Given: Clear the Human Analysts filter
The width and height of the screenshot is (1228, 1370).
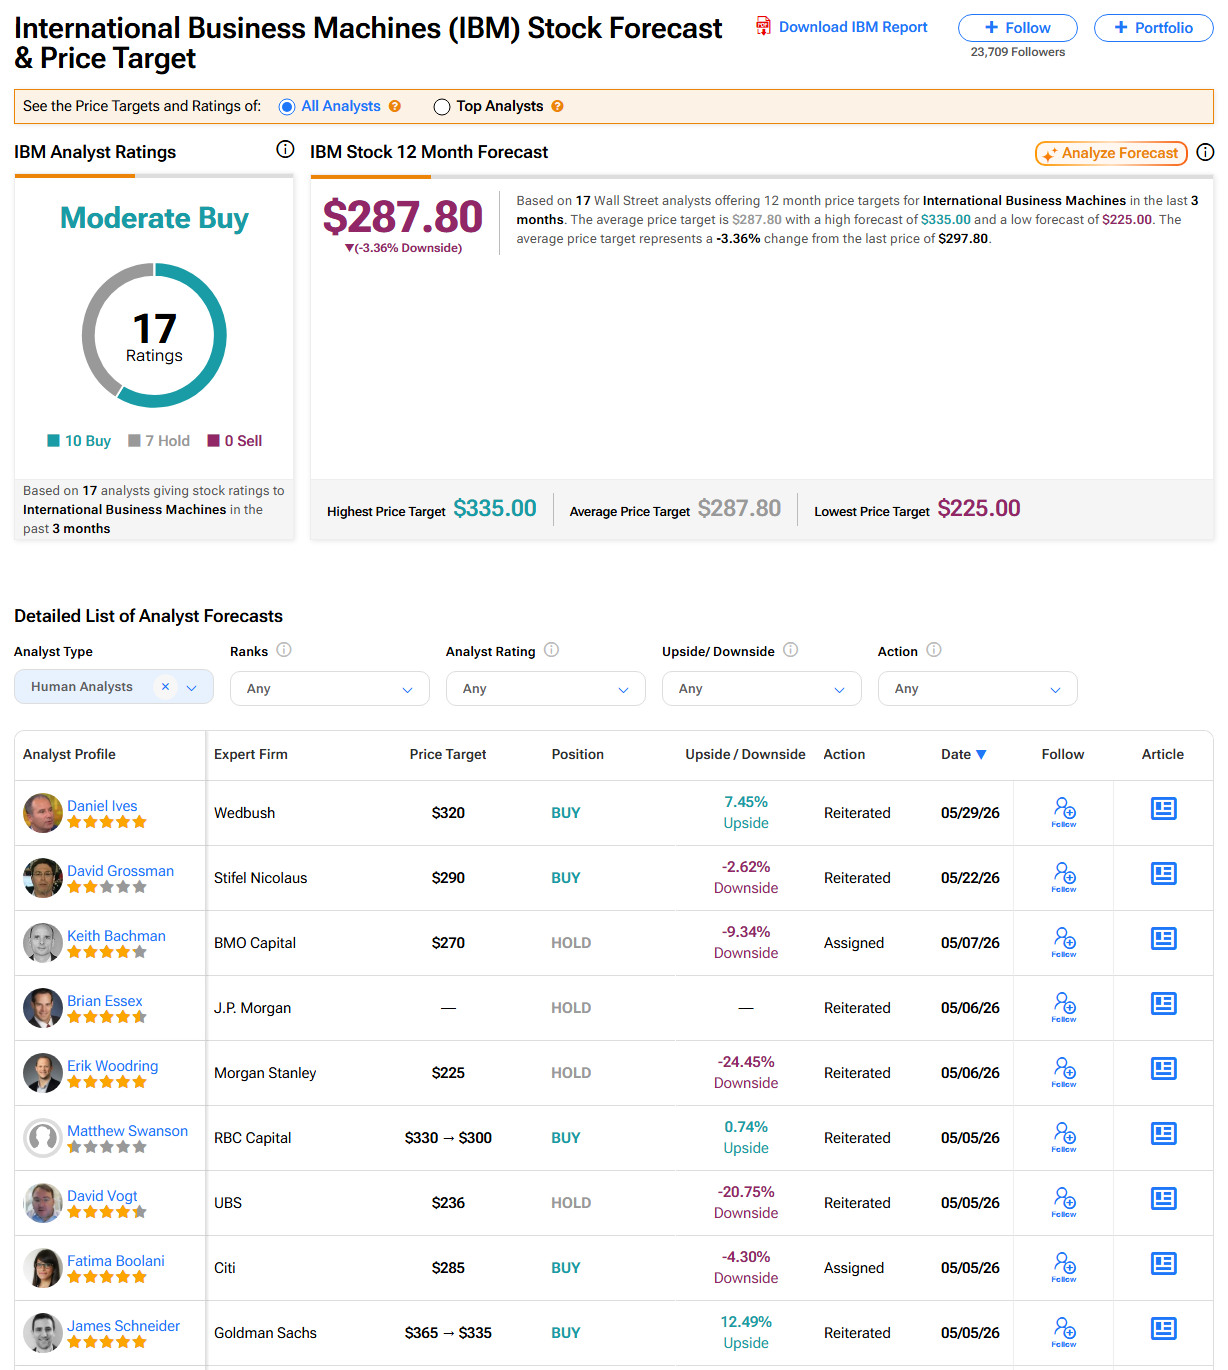Looking at the screenshot, I should (x=165, y=686).
